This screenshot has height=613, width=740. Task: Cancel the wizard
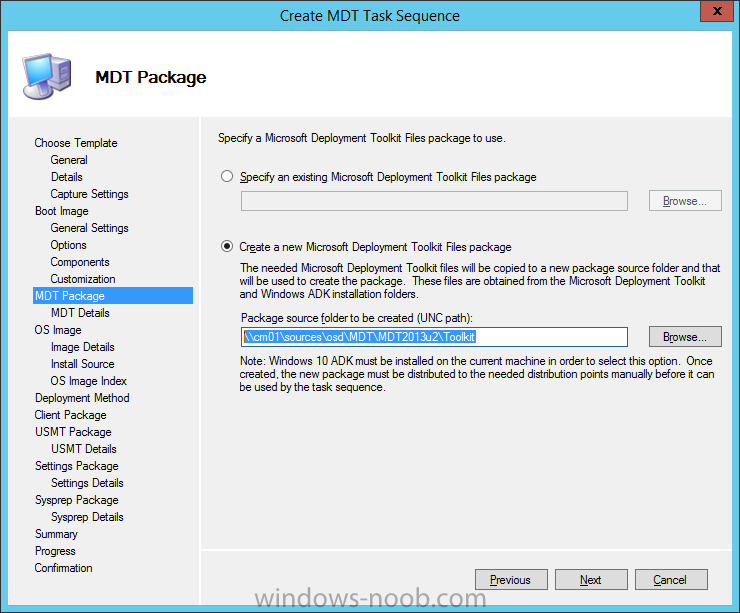pos(671,579)
